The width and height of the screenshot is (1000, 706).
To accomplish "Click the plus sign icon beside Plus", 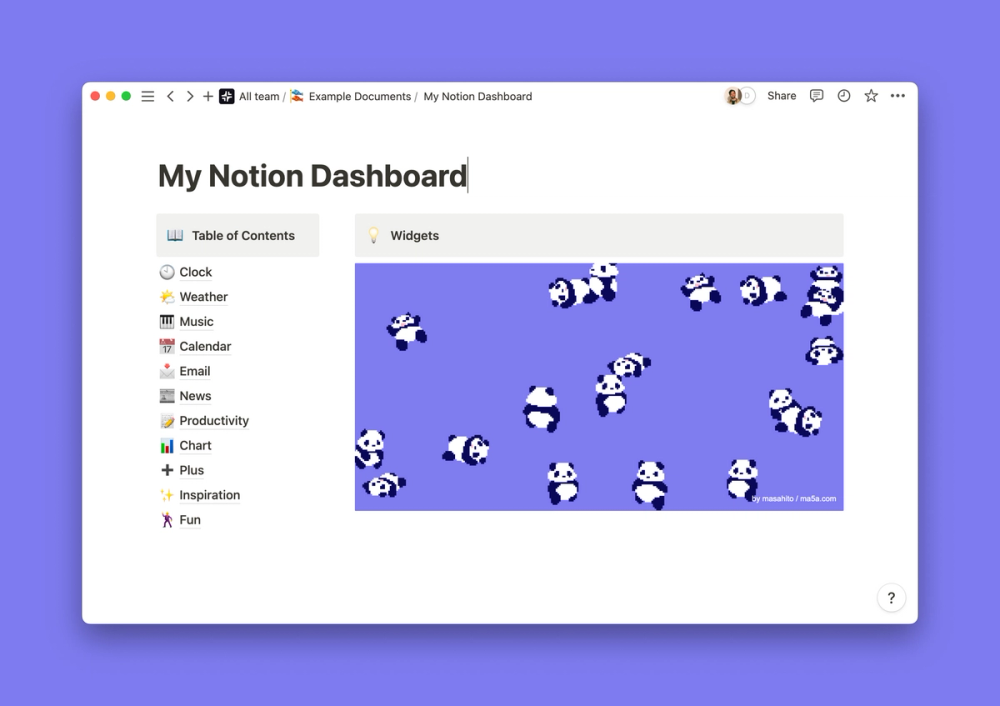I will (167, 471).
